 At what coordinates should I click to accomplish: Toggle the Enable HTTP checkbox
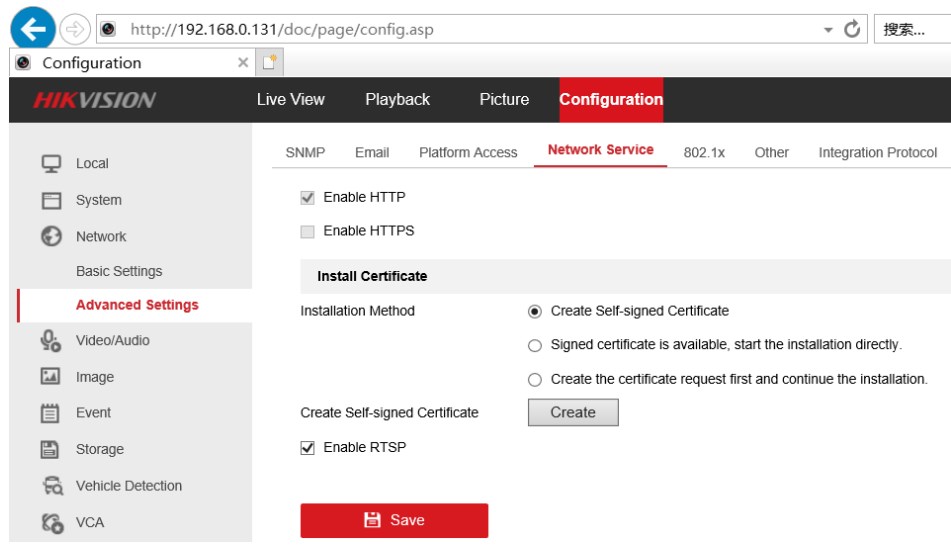[308, 198]
